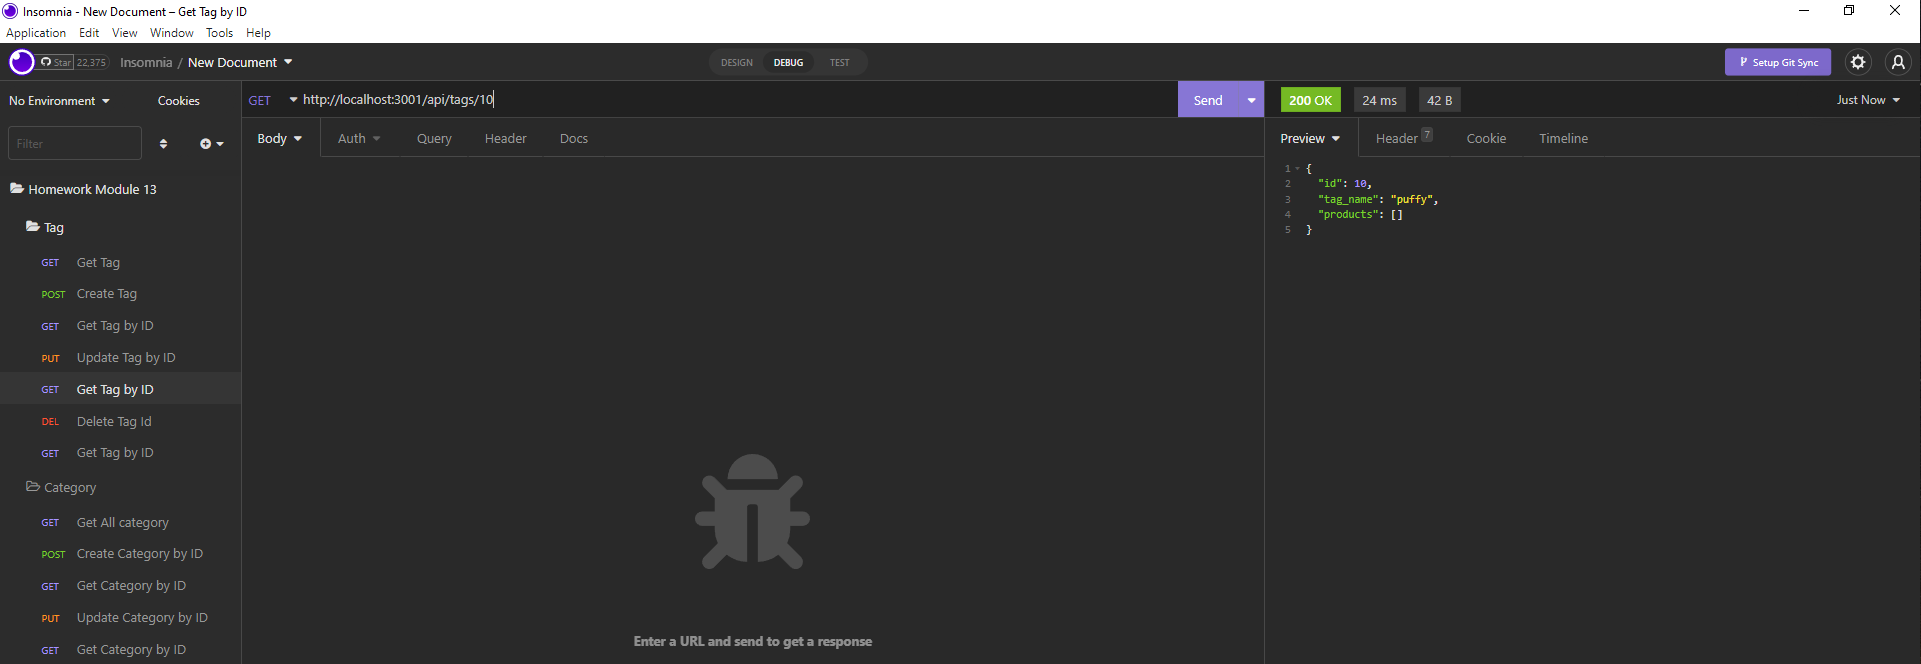Viewport: 1921px width, 664px height.
Task: Open the Send options arrow dropdown
Action: [x=1252, y=100]
